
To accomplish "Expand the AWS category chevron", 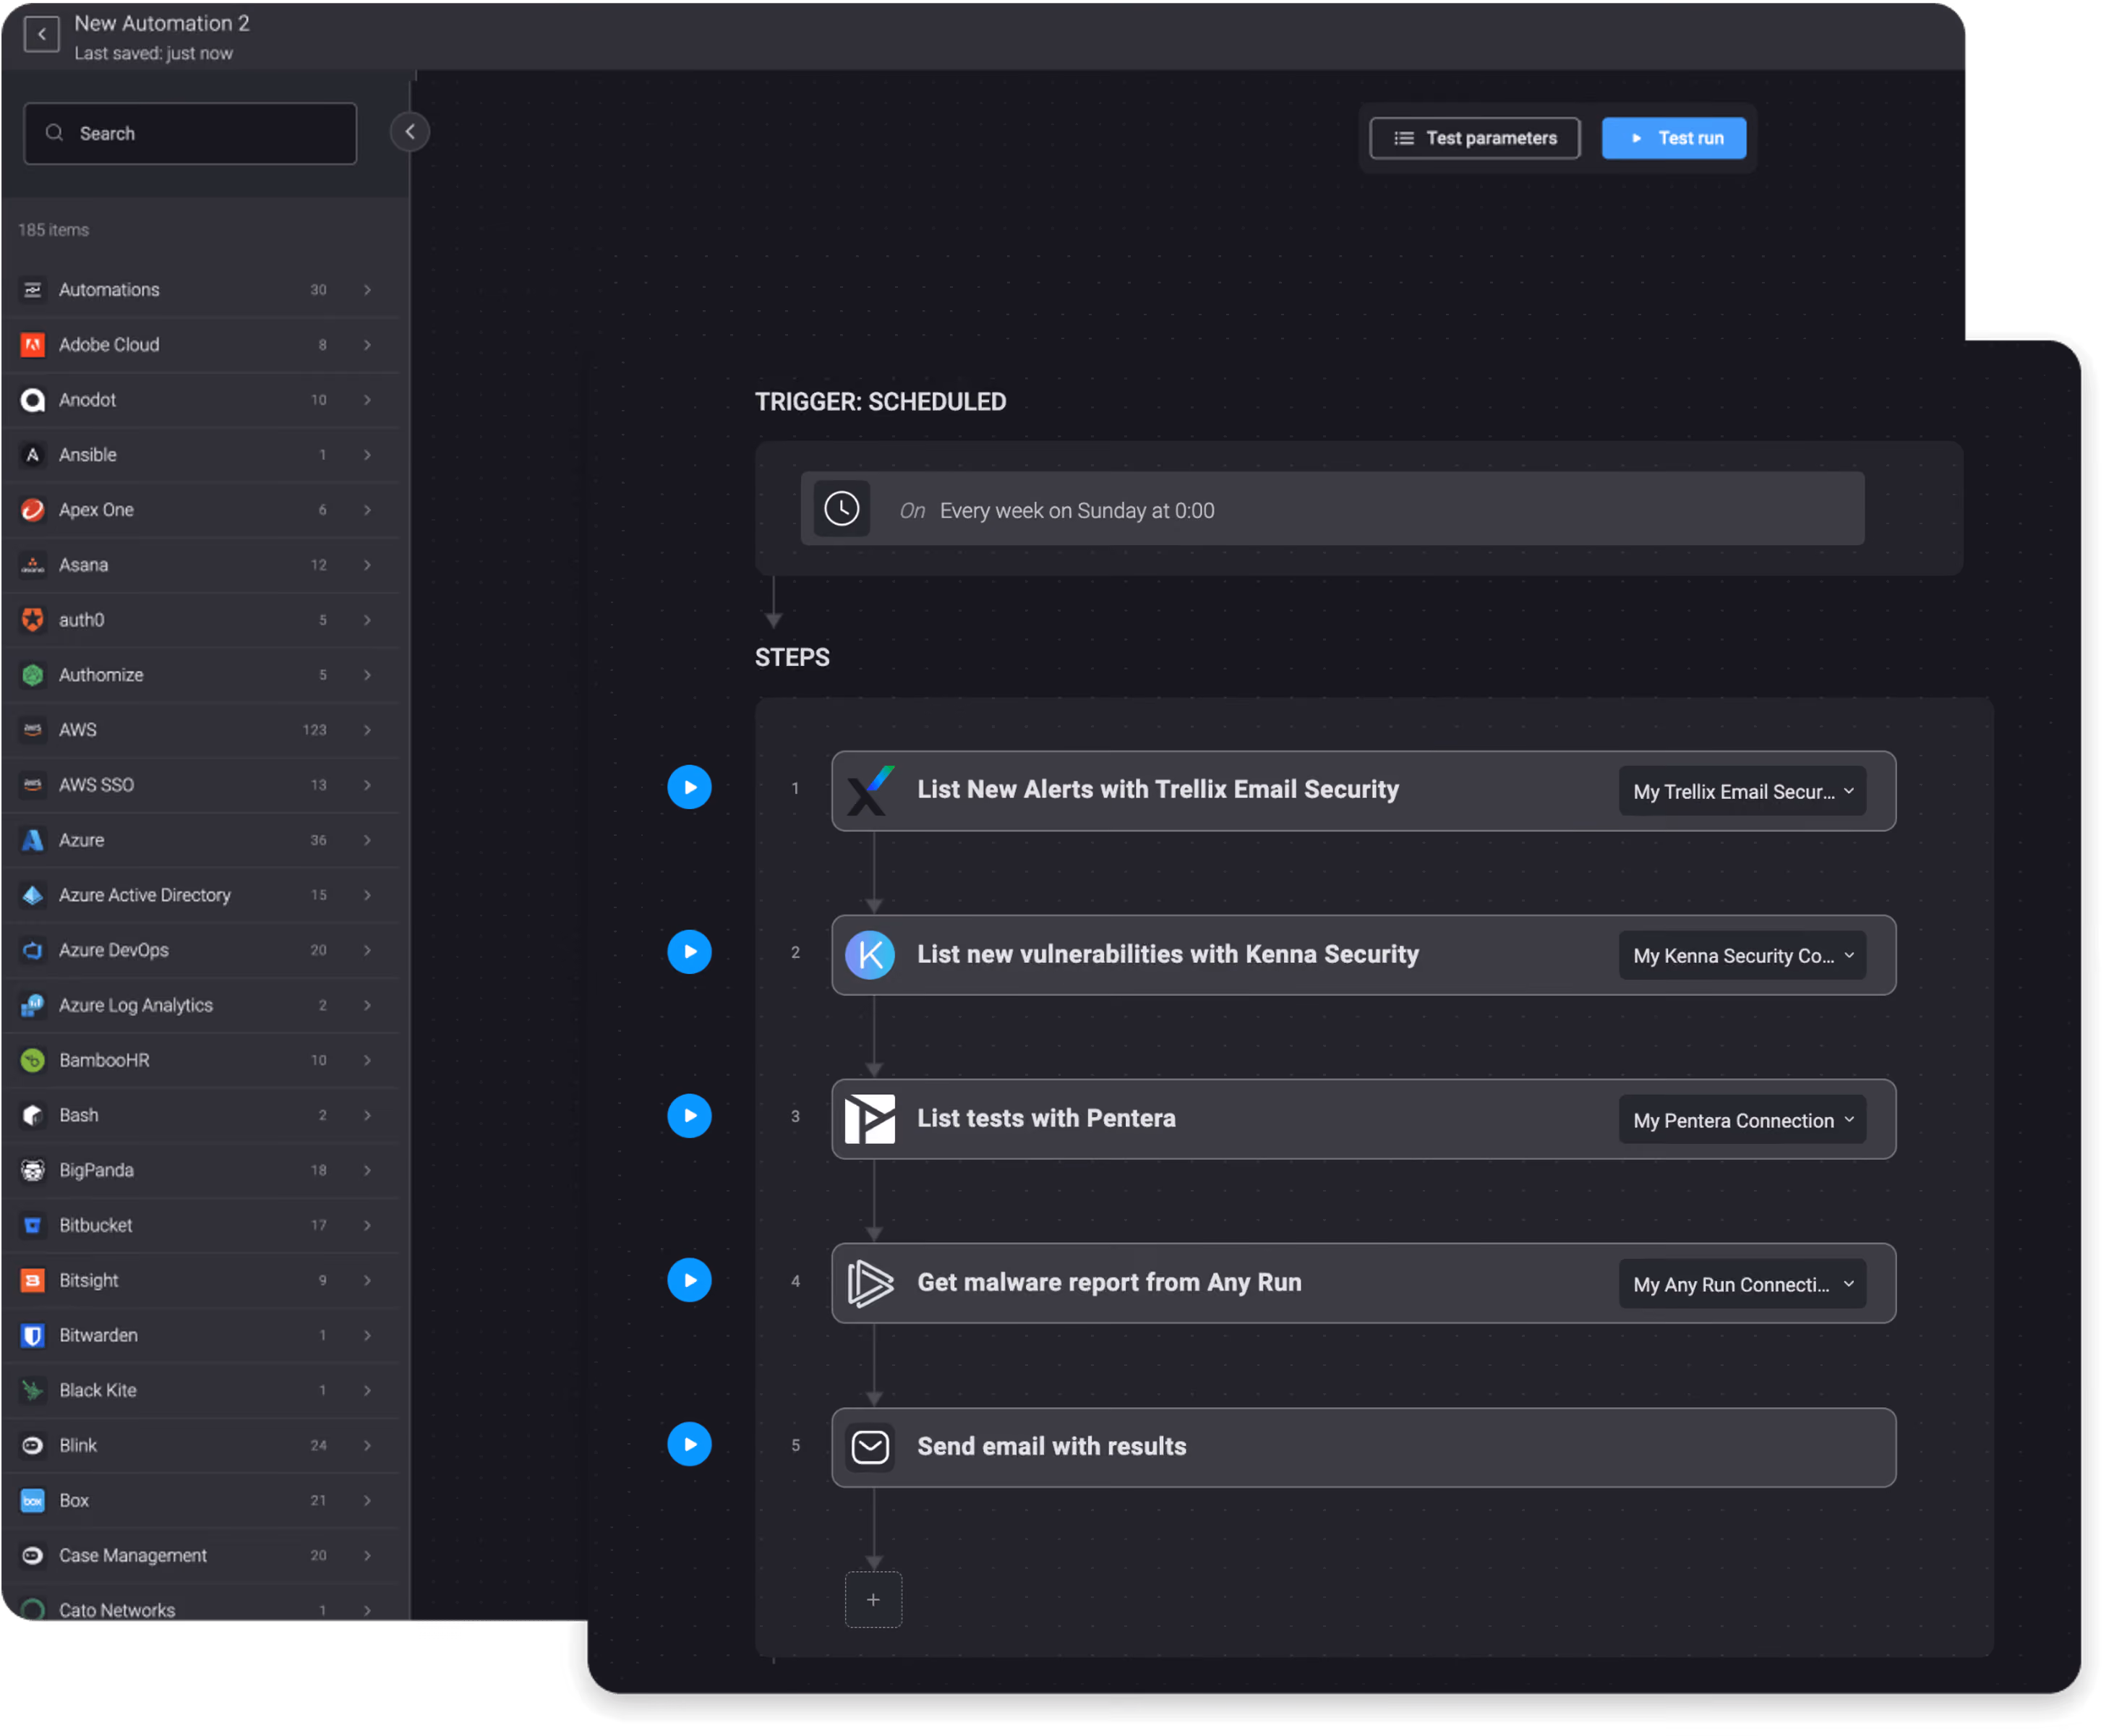I will (x=369, y=732).
